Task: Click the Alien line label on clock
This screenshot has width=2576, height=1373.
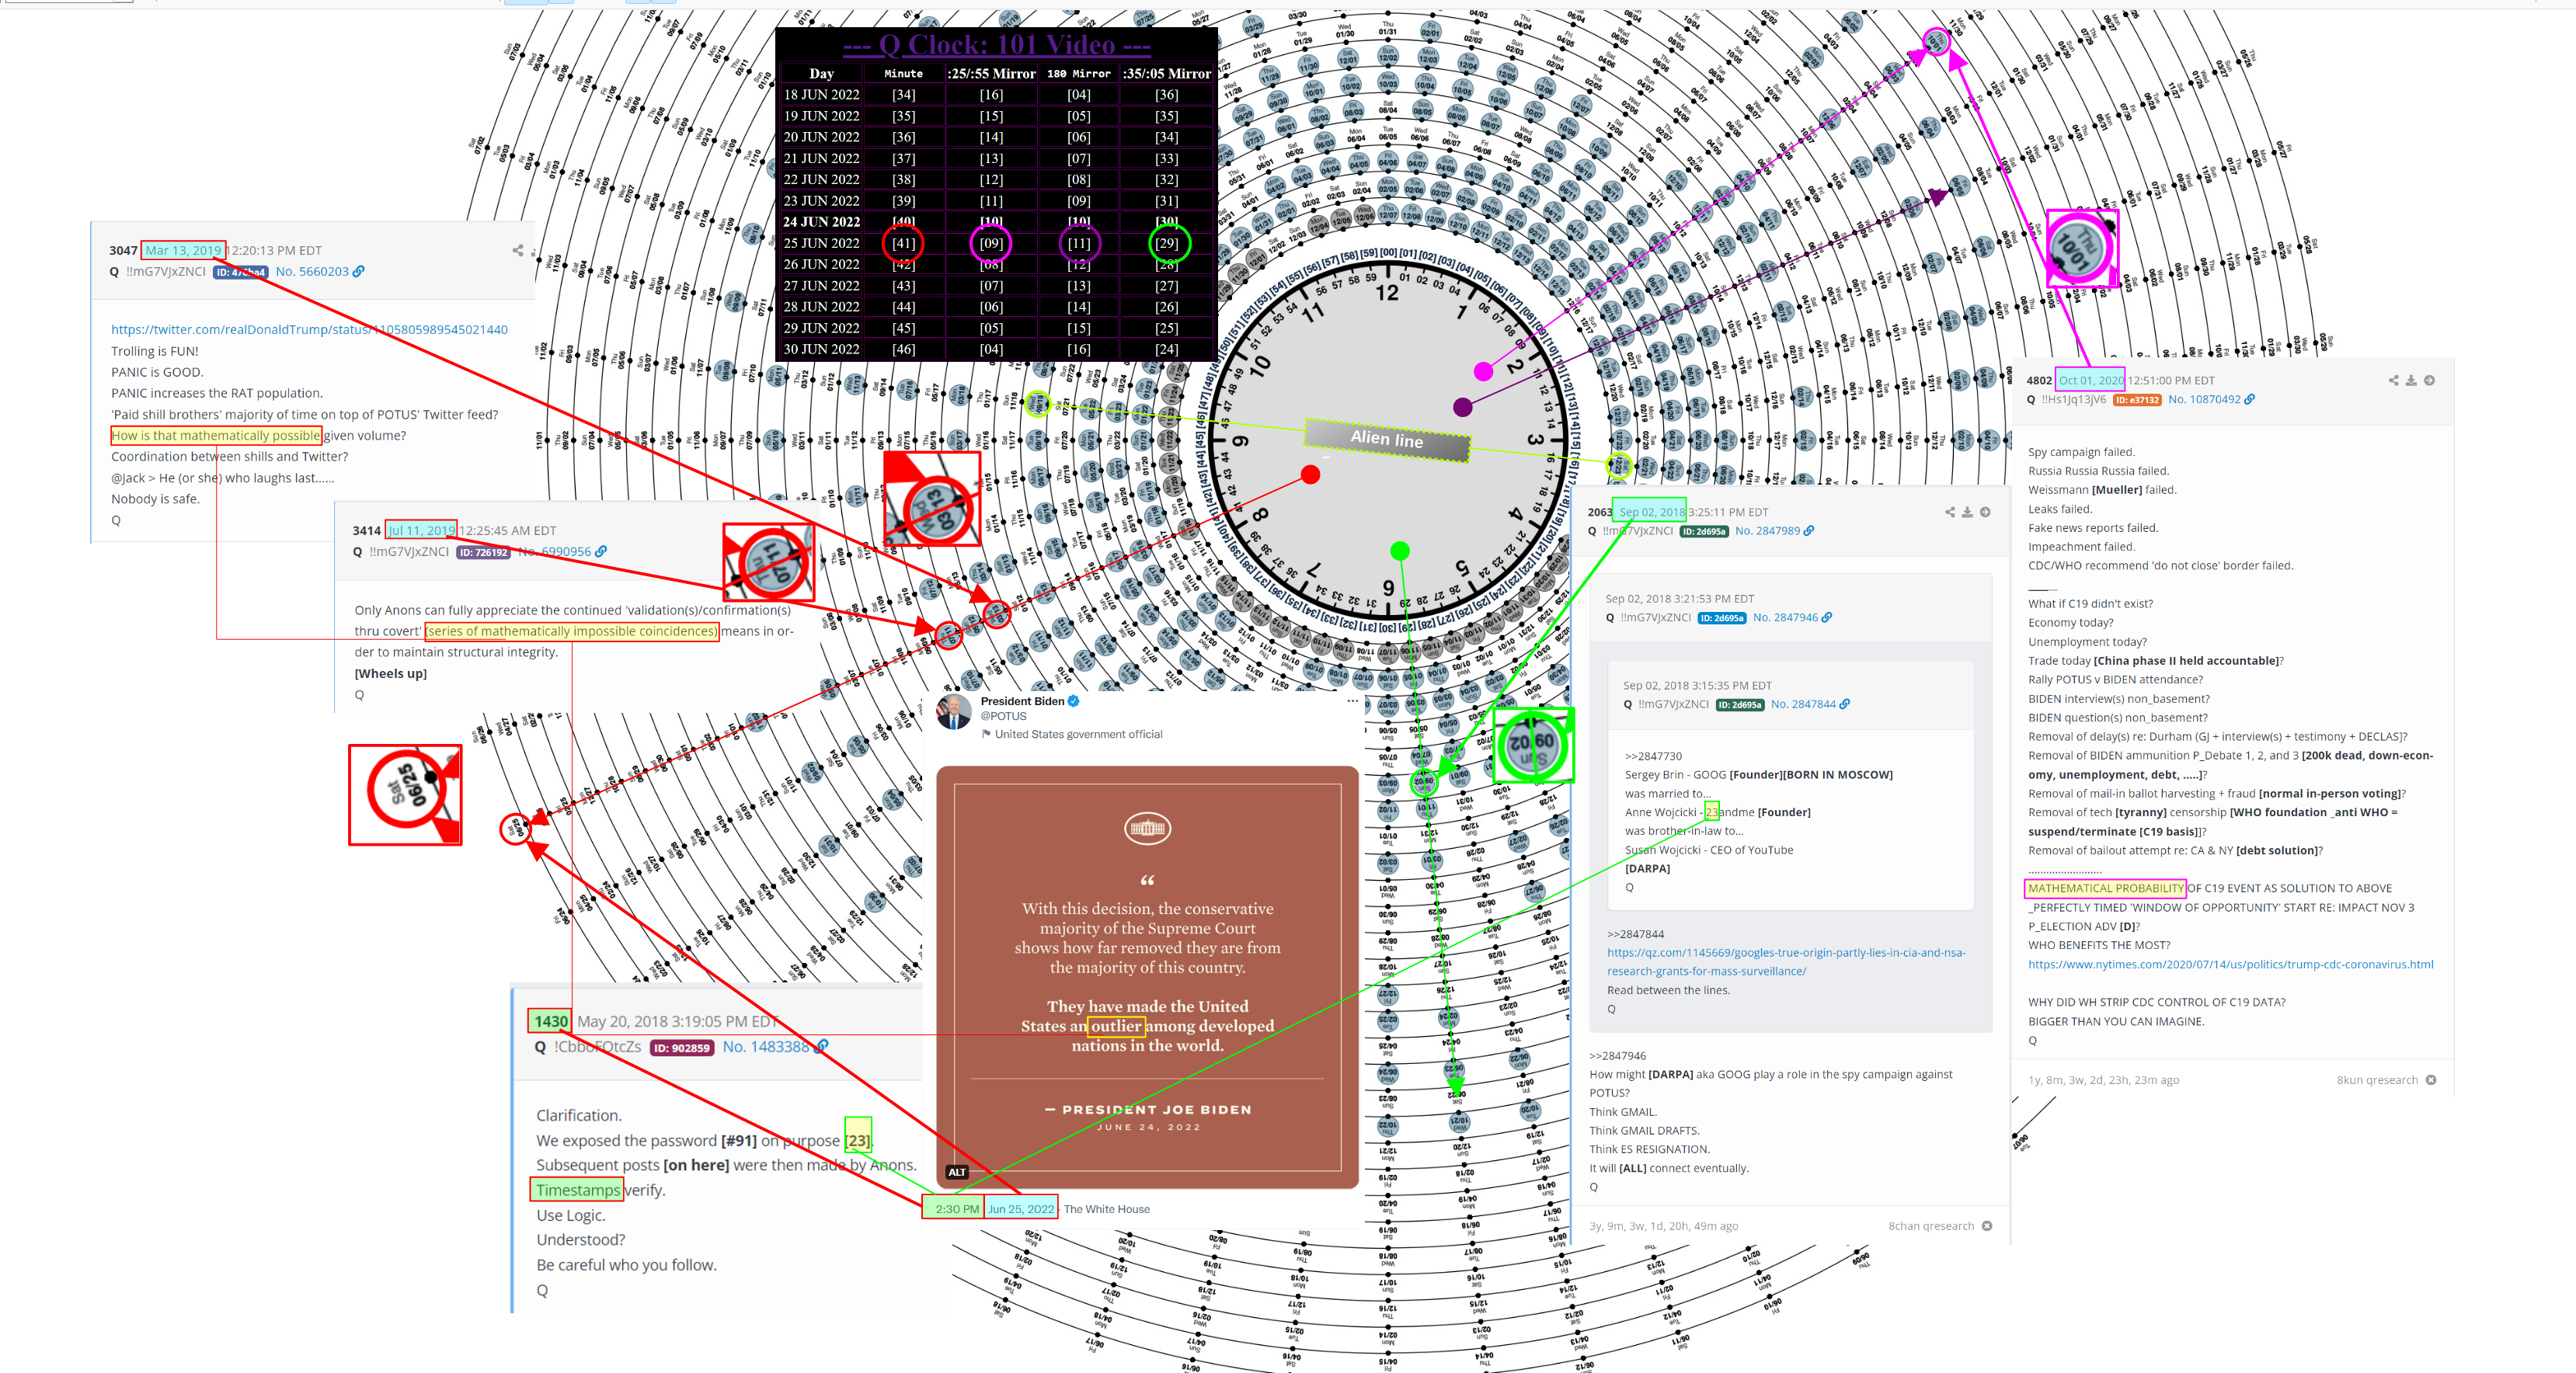Action: (x=1387, y=439)
